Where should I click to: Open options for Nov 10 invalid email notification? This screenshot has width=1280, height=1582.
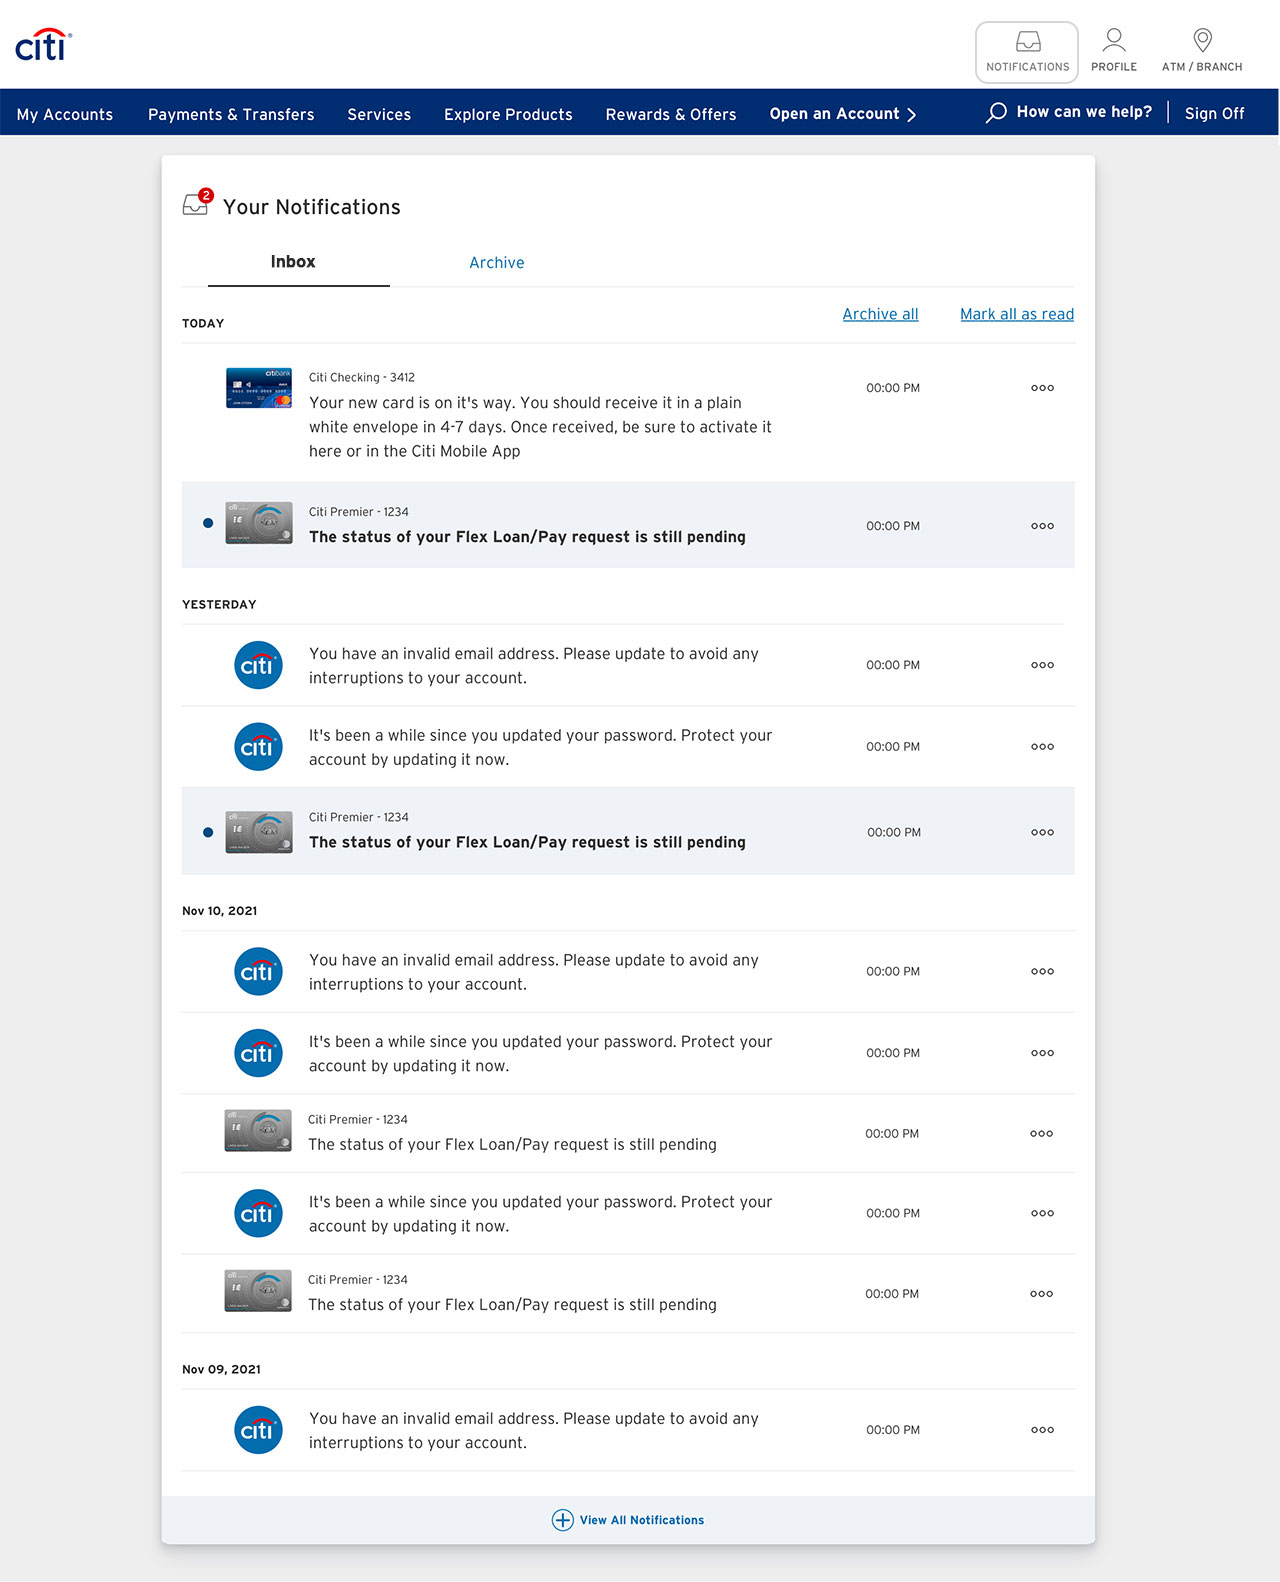click(1042, 972)
